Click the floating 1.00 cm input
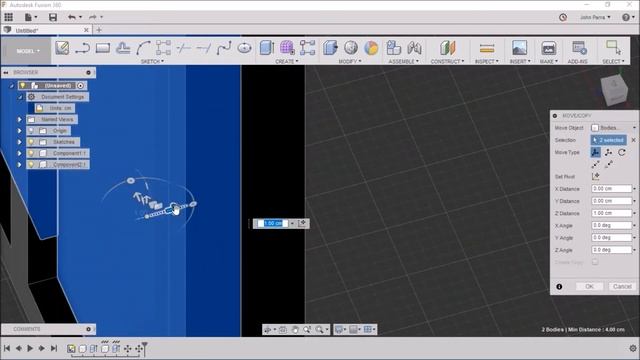The height and width of the screenshot is (360, 640). (273, 223)
